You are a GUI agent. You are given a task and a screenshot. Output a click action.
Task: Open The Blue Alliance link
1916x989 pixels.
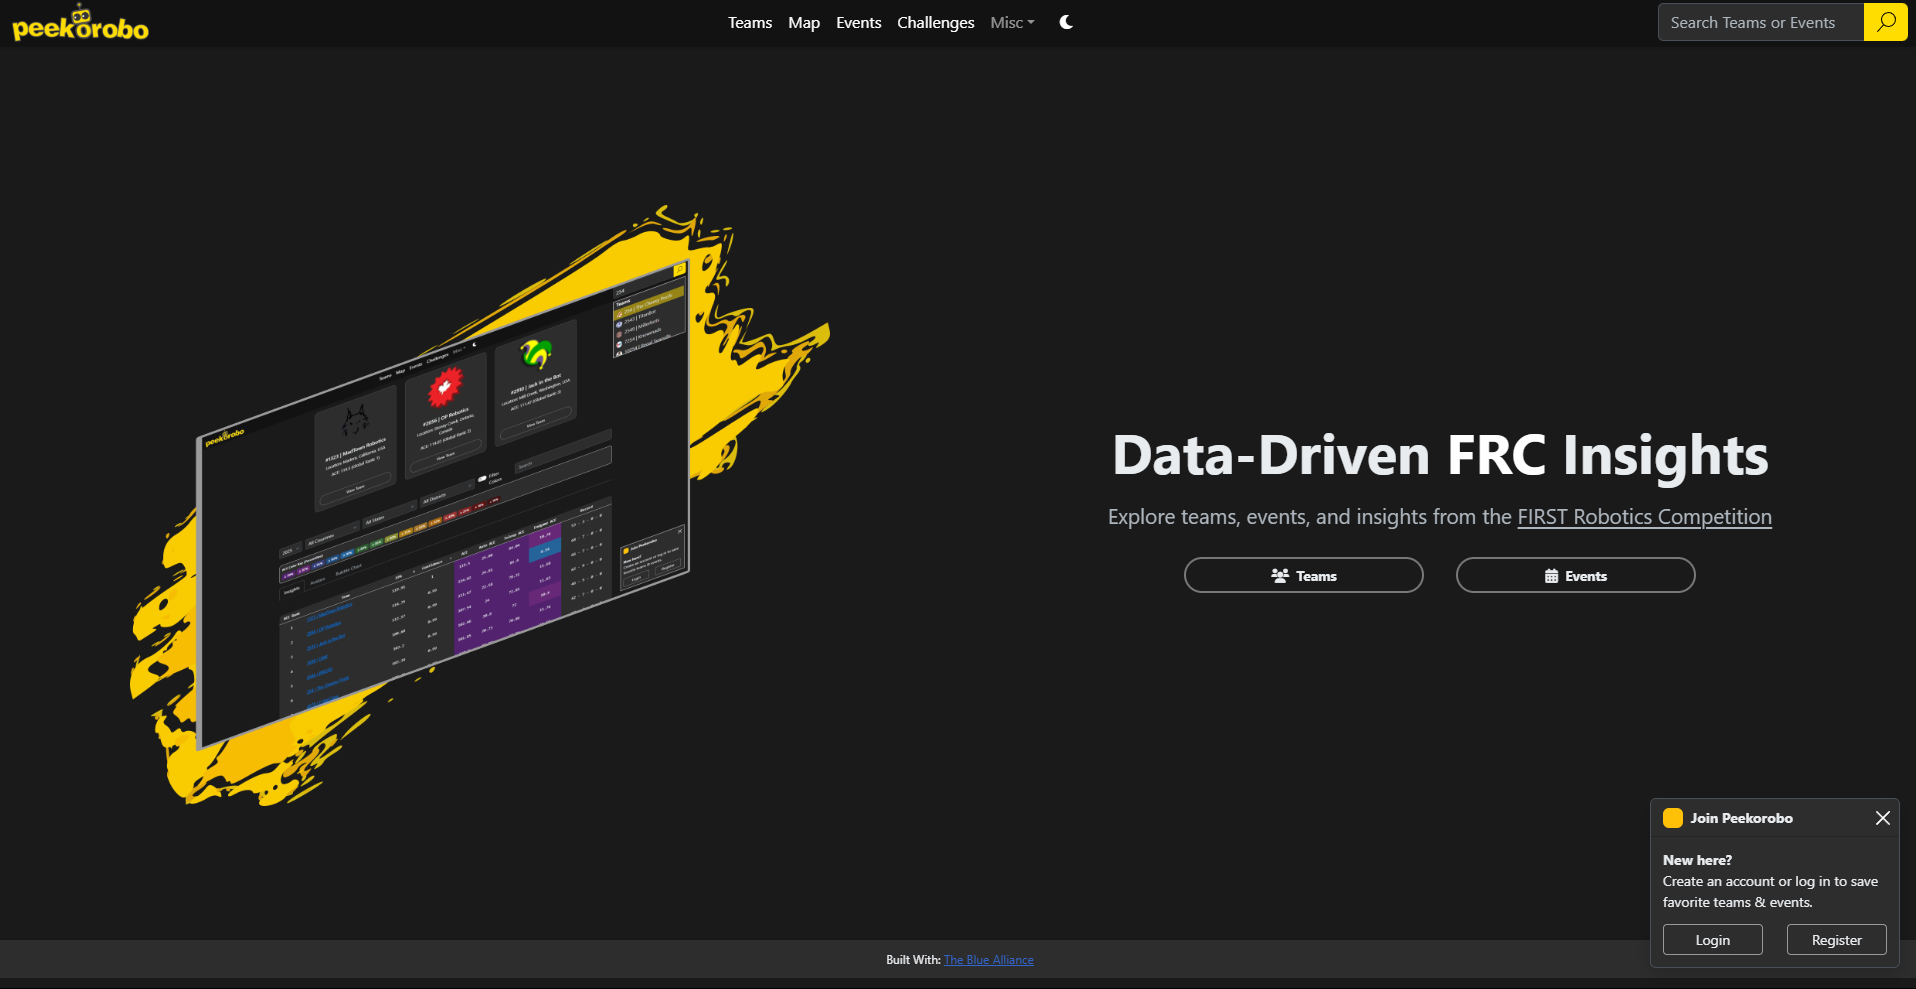[x=989, y=960]
